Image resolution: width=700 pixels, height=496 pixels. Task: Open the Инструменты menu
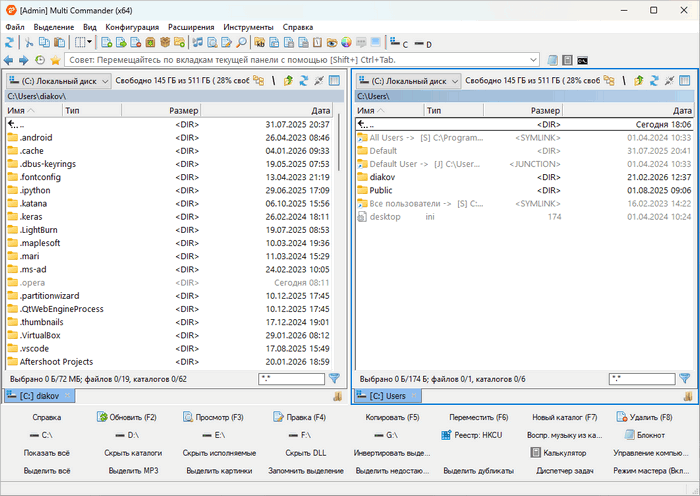(x=248, y=27)
